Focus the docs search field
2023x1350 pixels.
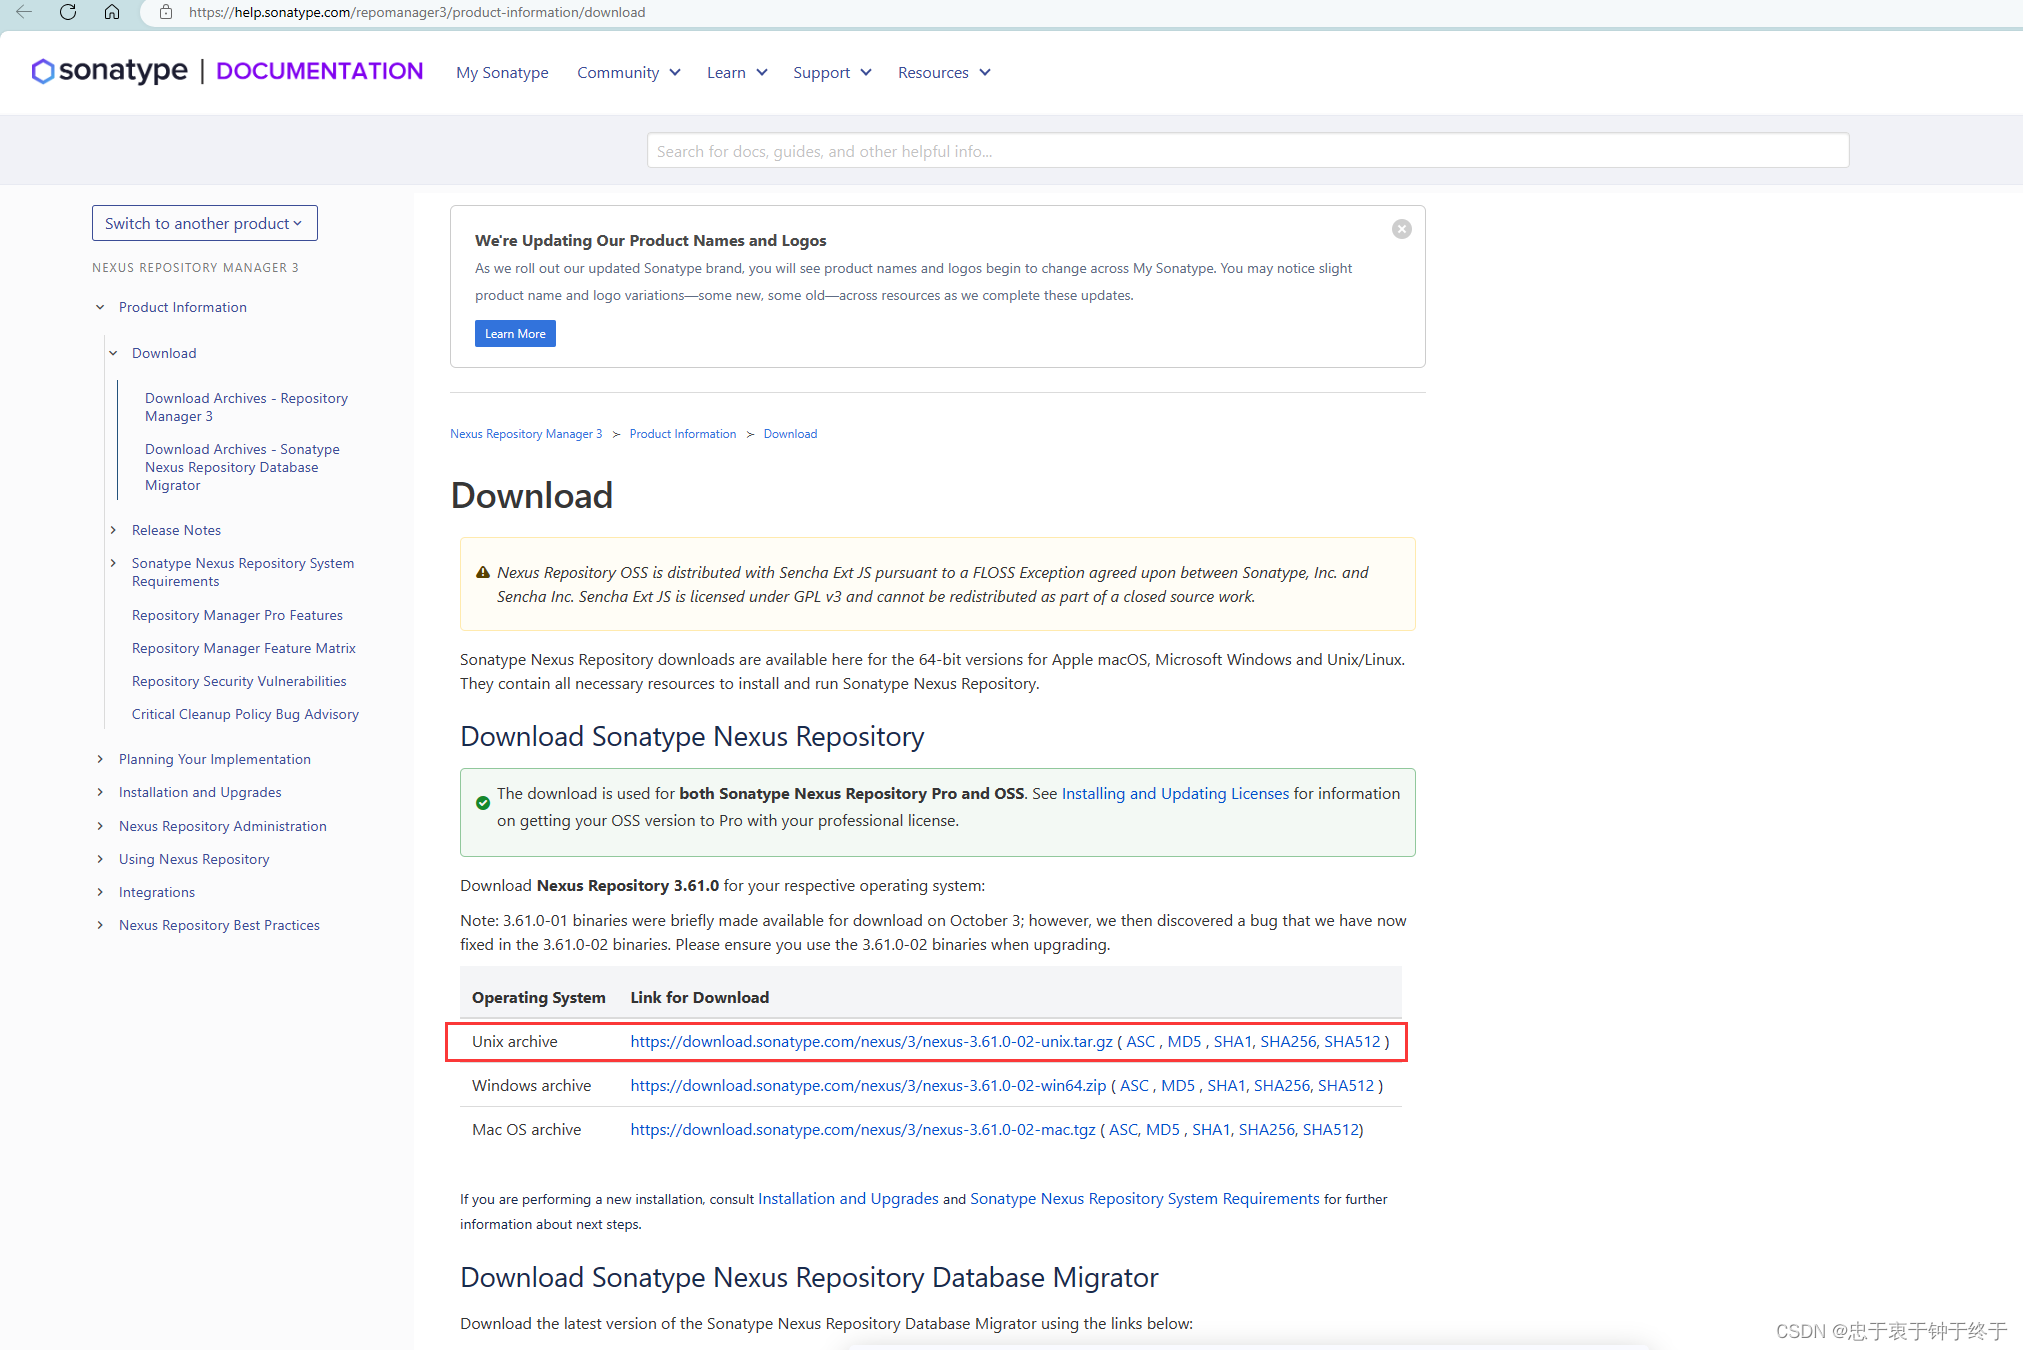coord(1247,151)
